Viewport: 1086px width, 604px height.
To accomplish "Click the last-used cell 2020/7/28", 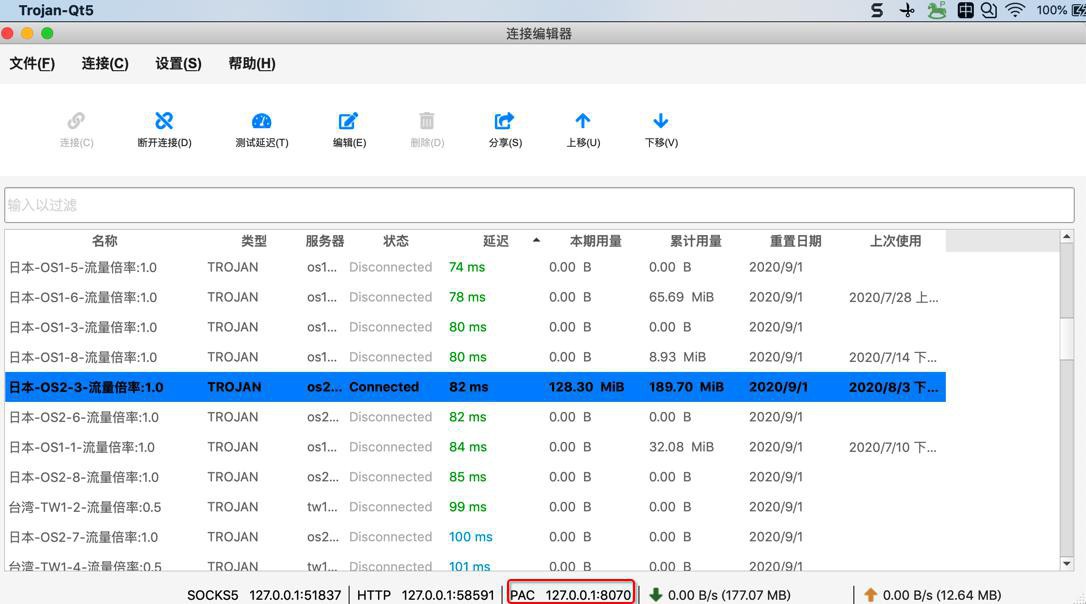I will (x=893, y=297).
